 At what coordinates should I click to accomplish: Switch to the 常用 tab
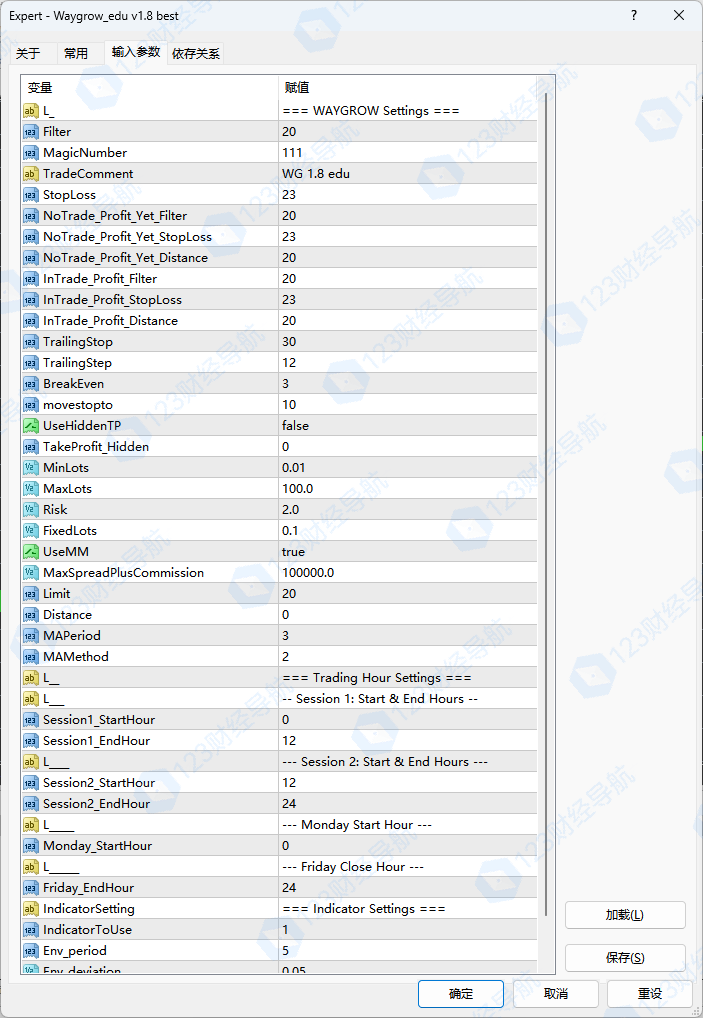tap(76, 53)
